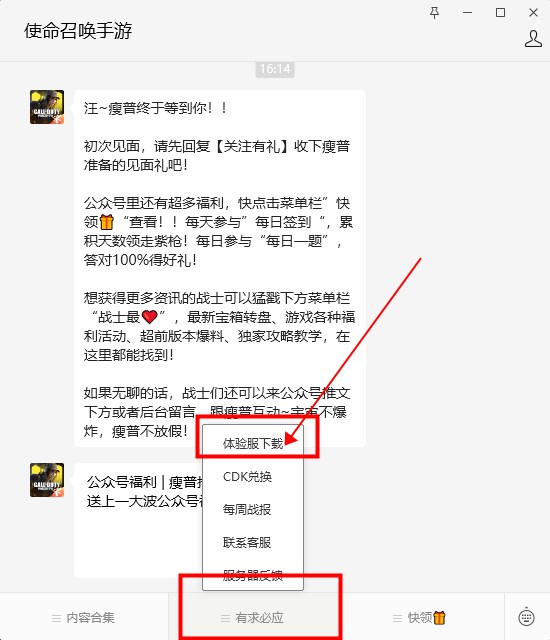The height and width of the screenshot is (640, 550).
Task: Click the 使命召唤手游 chat title
Action: (78, 31)
